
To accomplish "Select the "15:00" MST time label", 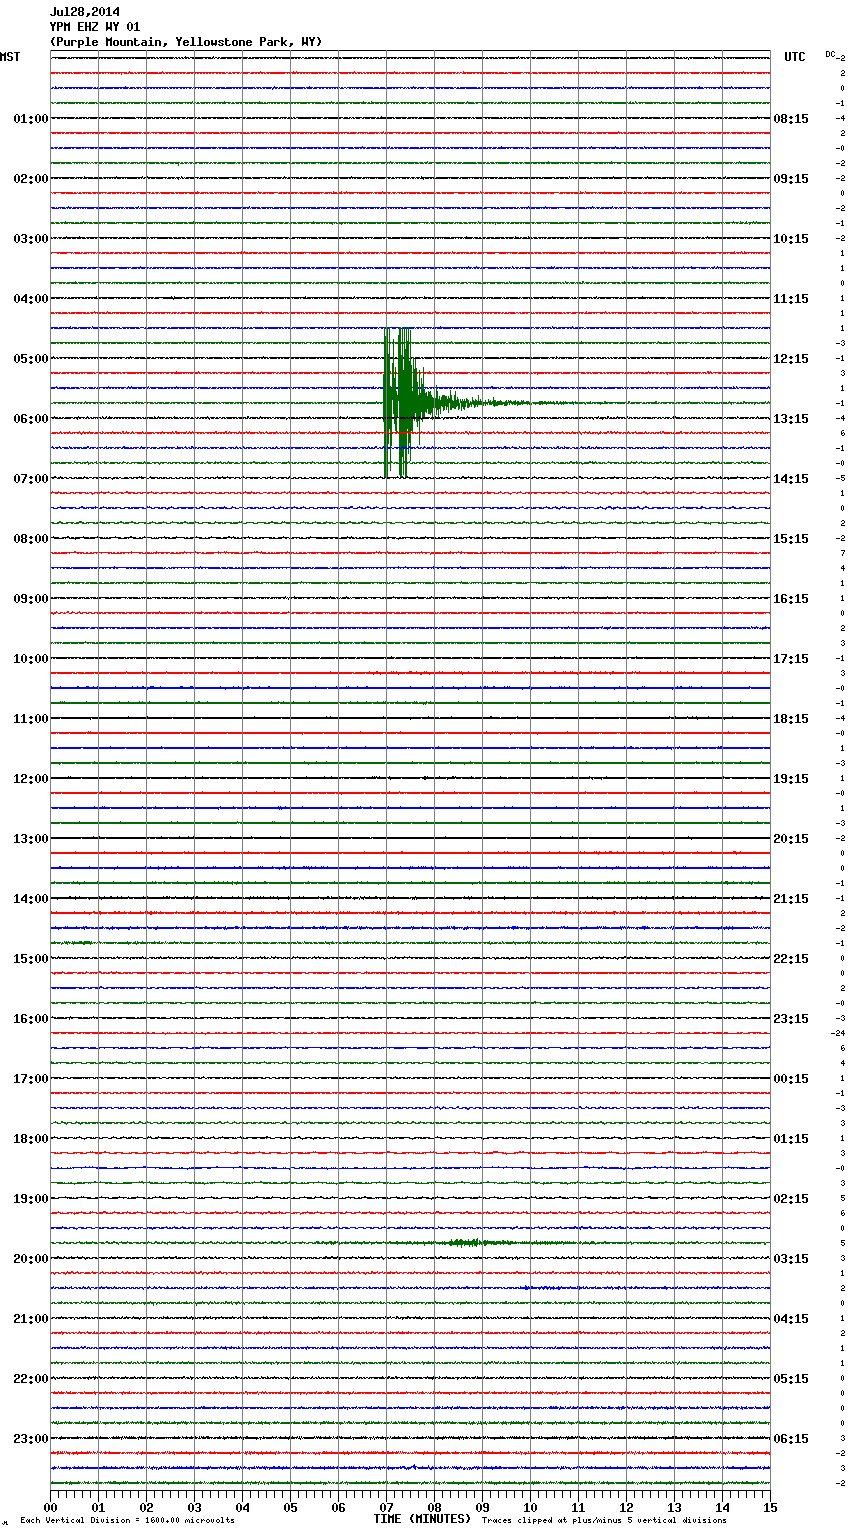I will [31, 959].
